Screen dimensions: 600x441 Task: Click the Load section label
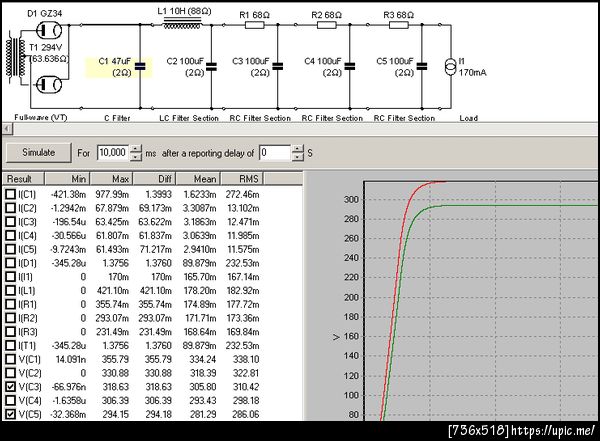point(468,118)
